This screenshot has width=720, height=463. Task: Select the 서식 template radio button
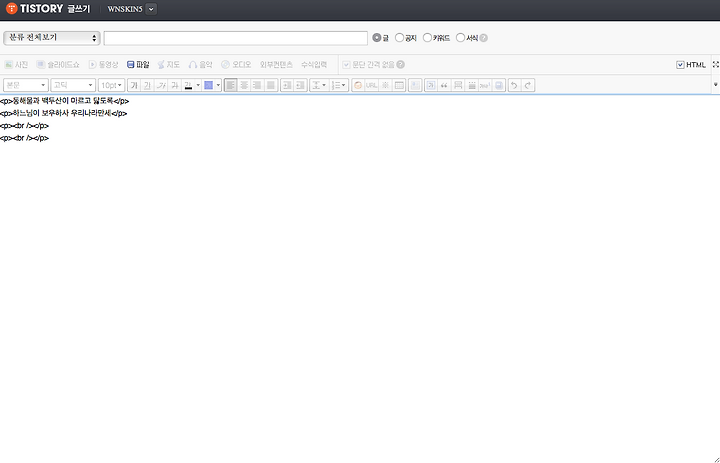(x=460, y=38)
